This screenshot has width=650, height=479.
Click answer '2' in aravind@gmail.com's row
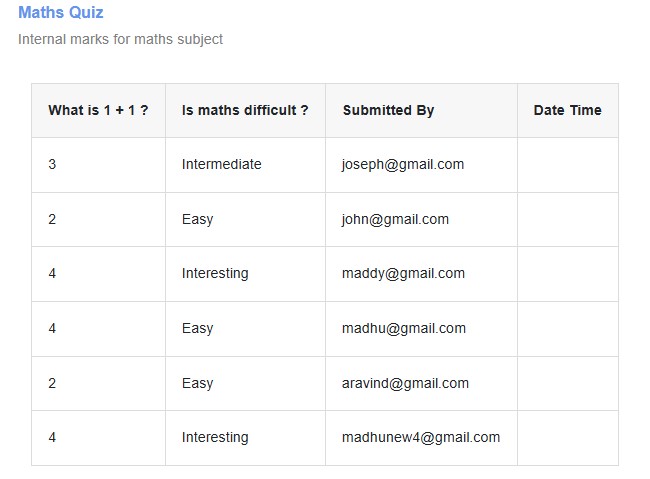click(x=52, y=383)
